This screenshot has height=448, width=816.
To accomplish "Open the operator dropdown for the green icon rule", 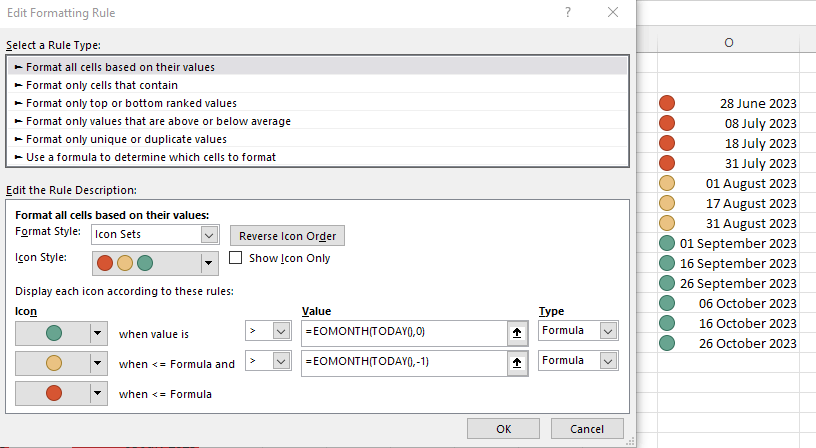I will coord(281,331).
